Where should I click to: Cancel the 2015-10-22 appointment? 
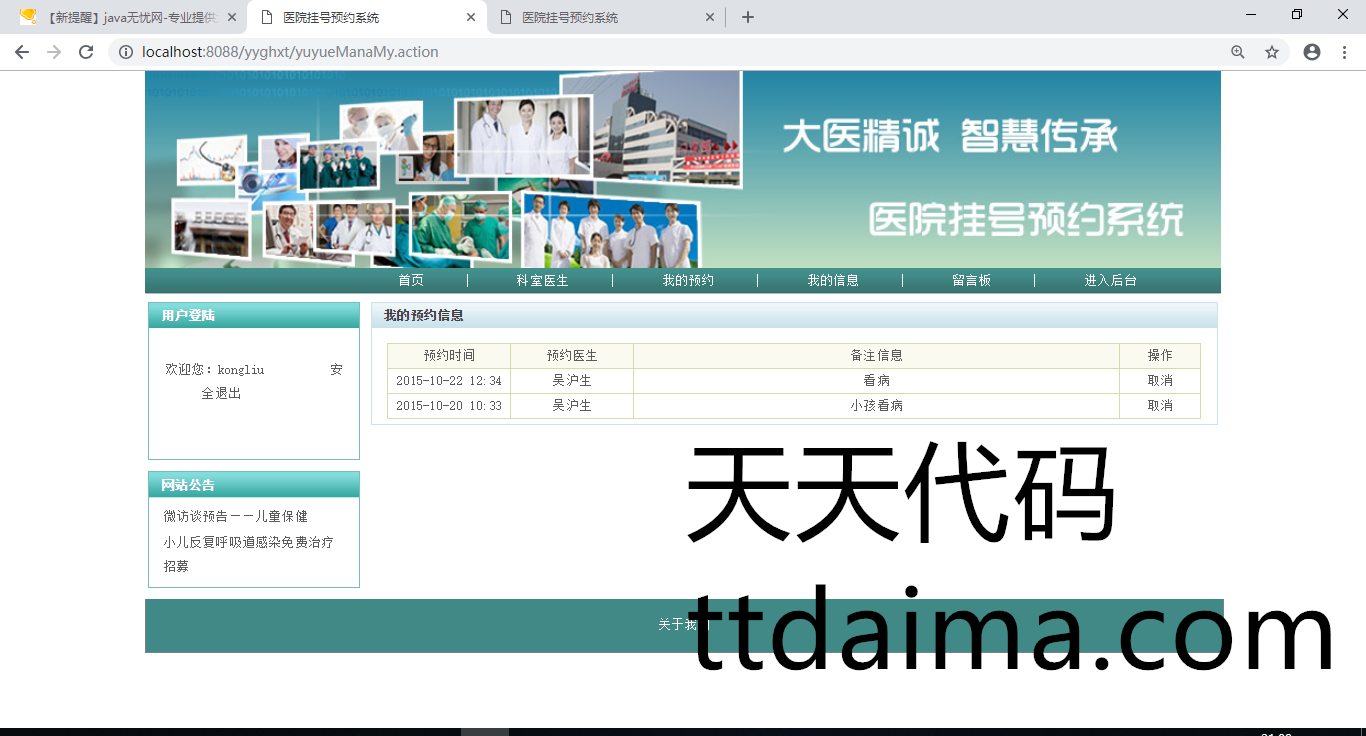(1160, 381)
